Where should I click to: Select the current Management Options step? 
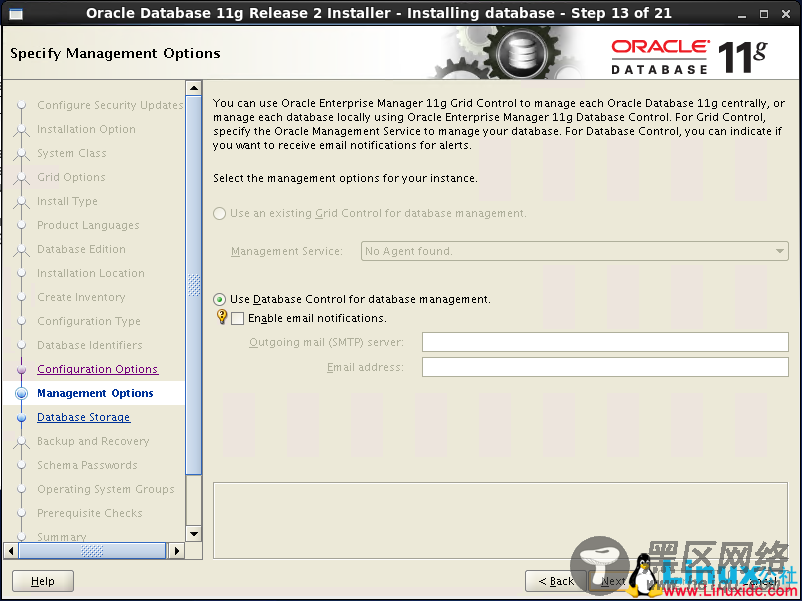[95, 393]
